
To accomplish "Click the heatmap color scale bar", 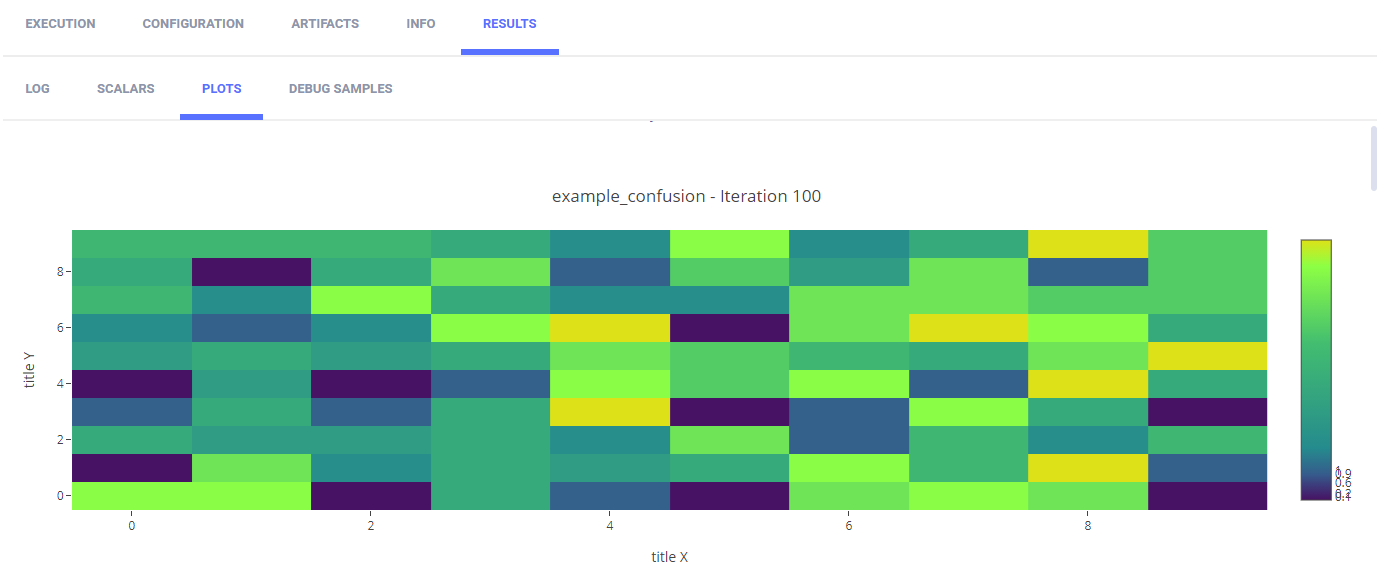I will click(x=1316, y=369).
